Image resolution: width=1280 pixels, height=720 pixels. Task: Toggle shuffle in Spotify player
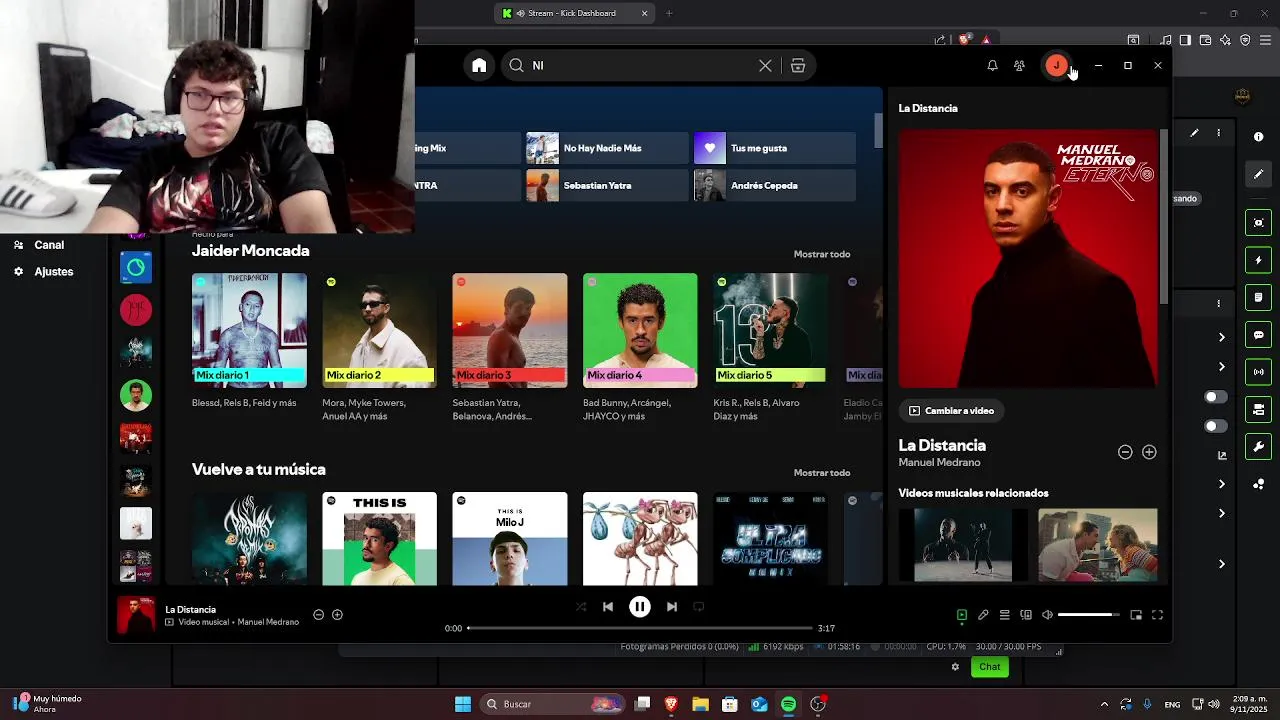(581, 606)
